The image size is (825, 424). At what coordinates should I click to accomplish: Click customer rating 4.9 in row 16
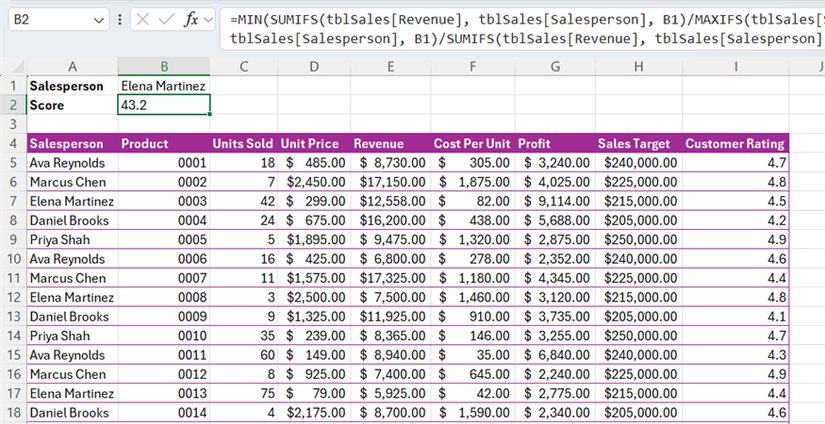point(777,375)
